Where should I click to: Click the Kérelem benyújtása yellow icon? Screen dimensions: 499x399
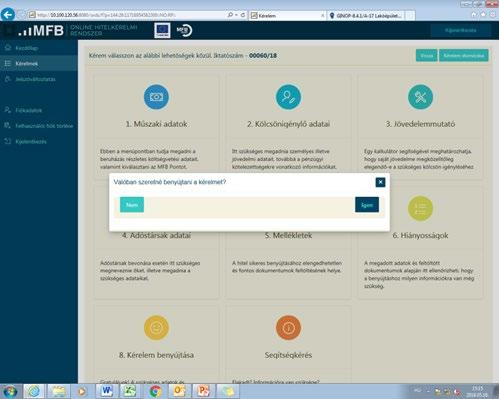click(156, 328)
